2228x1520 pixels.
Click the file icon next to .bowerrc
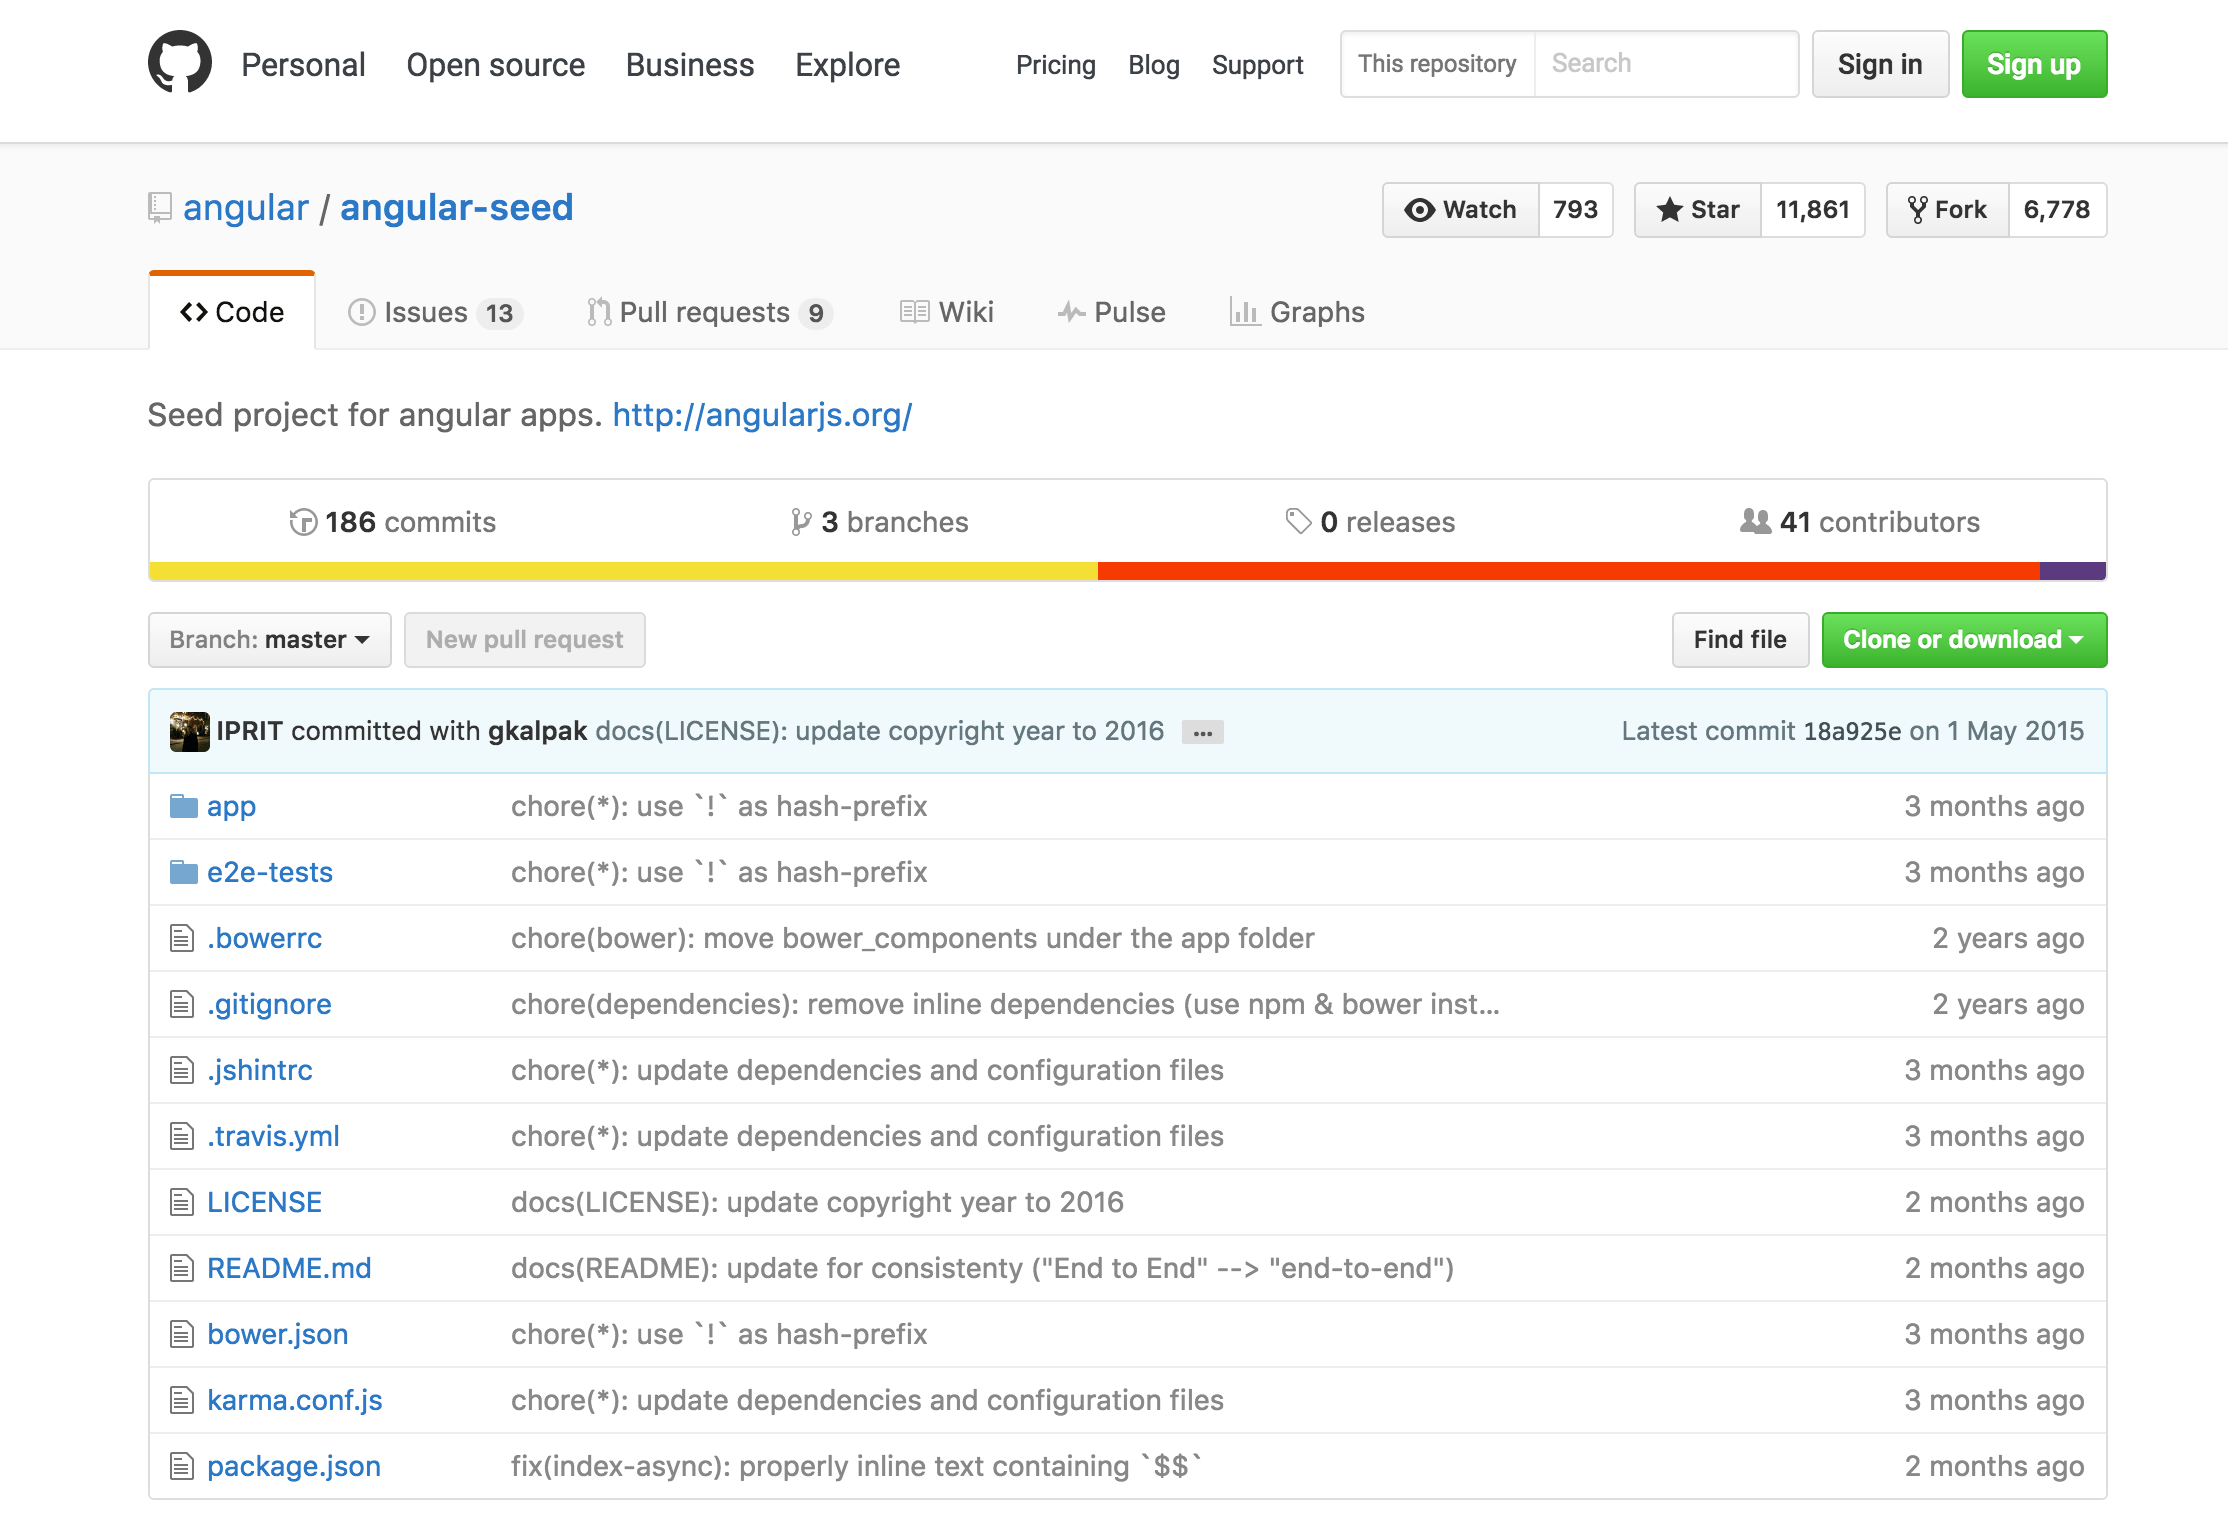[x=182, y=938]
